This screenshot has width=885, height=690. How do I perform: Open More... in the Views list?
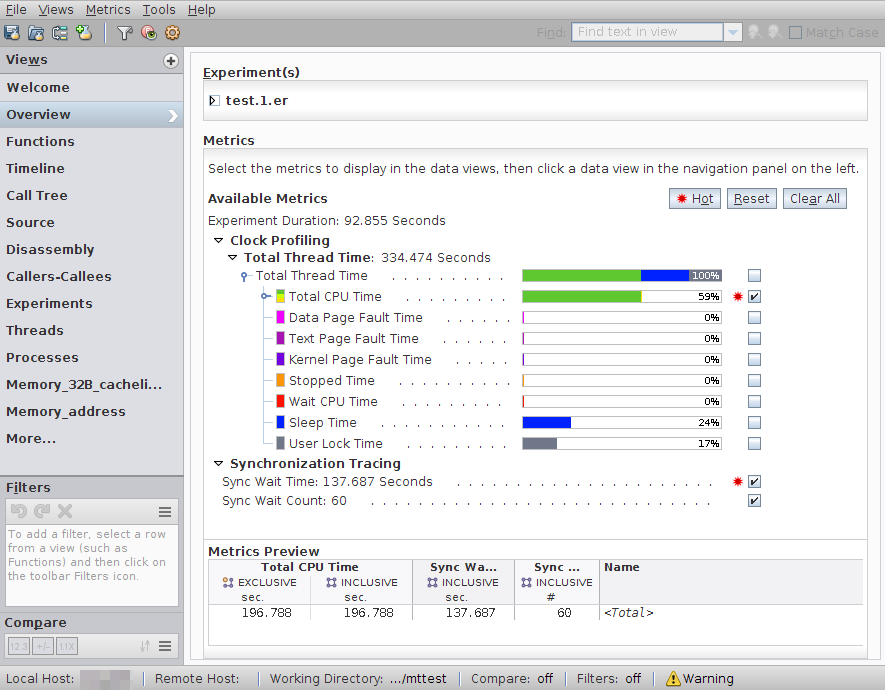[x=31, y=438]
